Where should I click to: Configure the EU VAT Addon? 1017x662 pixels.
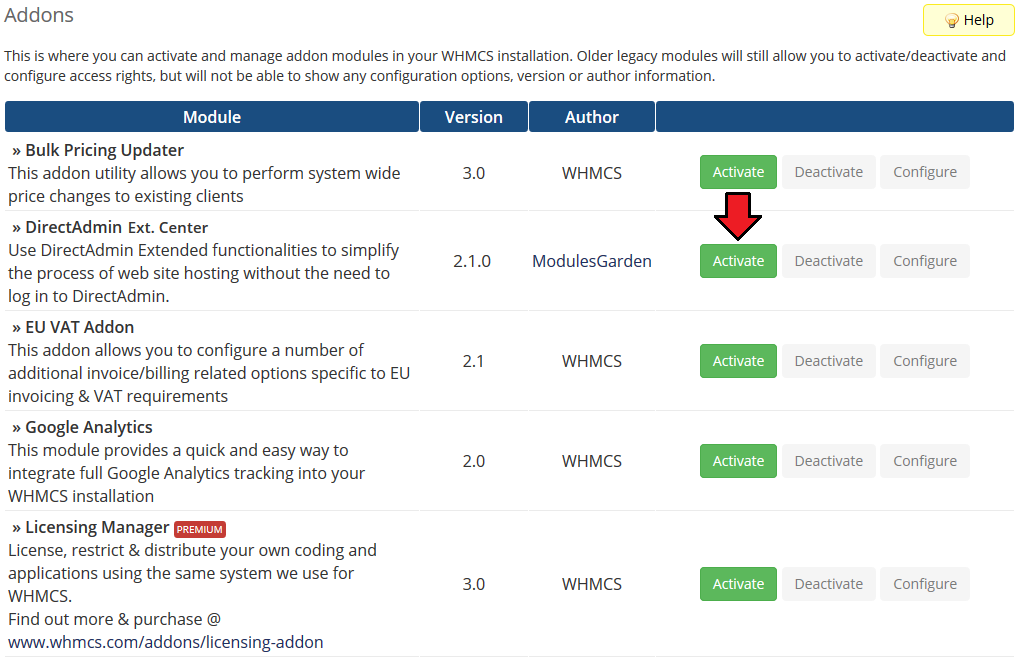coord(925,361)
